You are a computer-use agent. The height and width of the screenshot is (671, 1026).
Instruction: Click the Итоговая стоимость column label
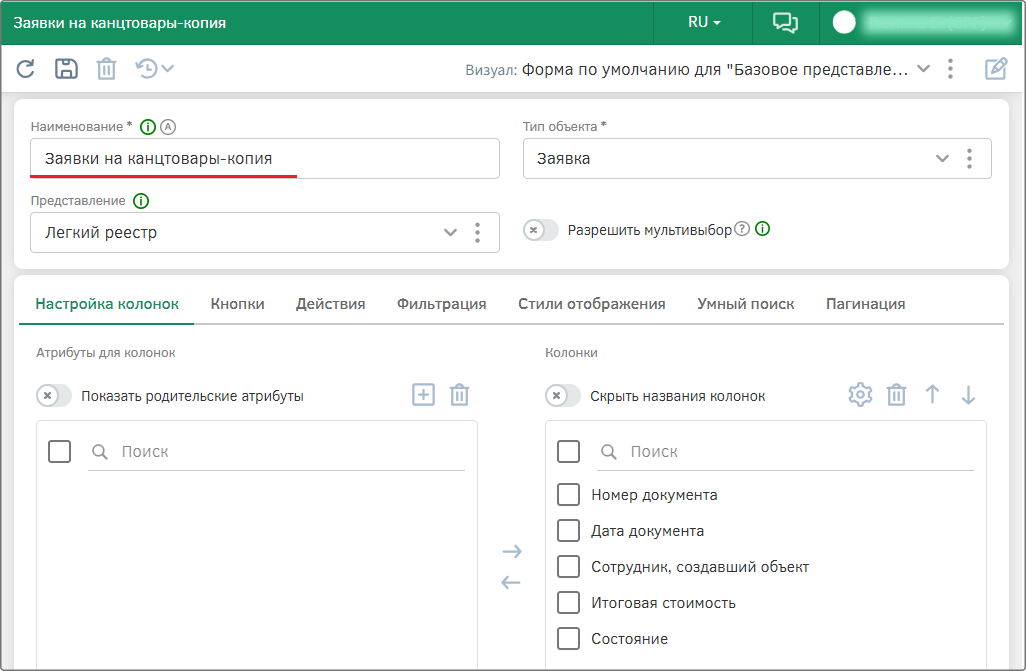tap(663, 603)
